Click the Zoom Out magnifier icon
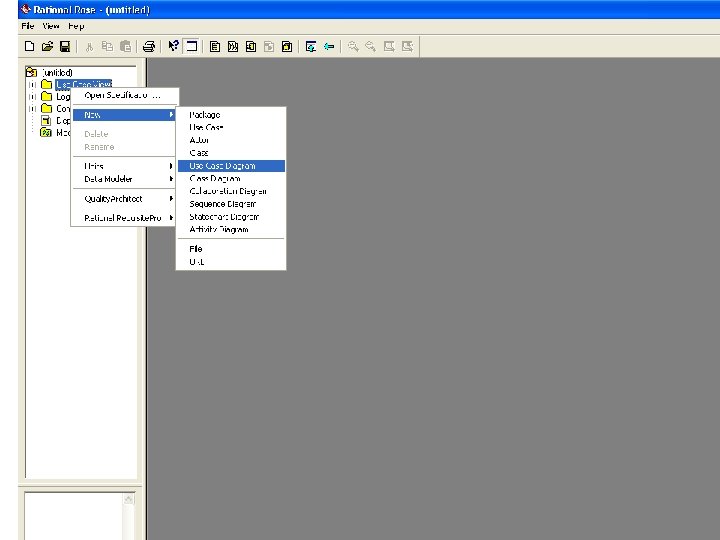This screenshot has height=540, width=720. pyautogui.click(x=371, y=46)
